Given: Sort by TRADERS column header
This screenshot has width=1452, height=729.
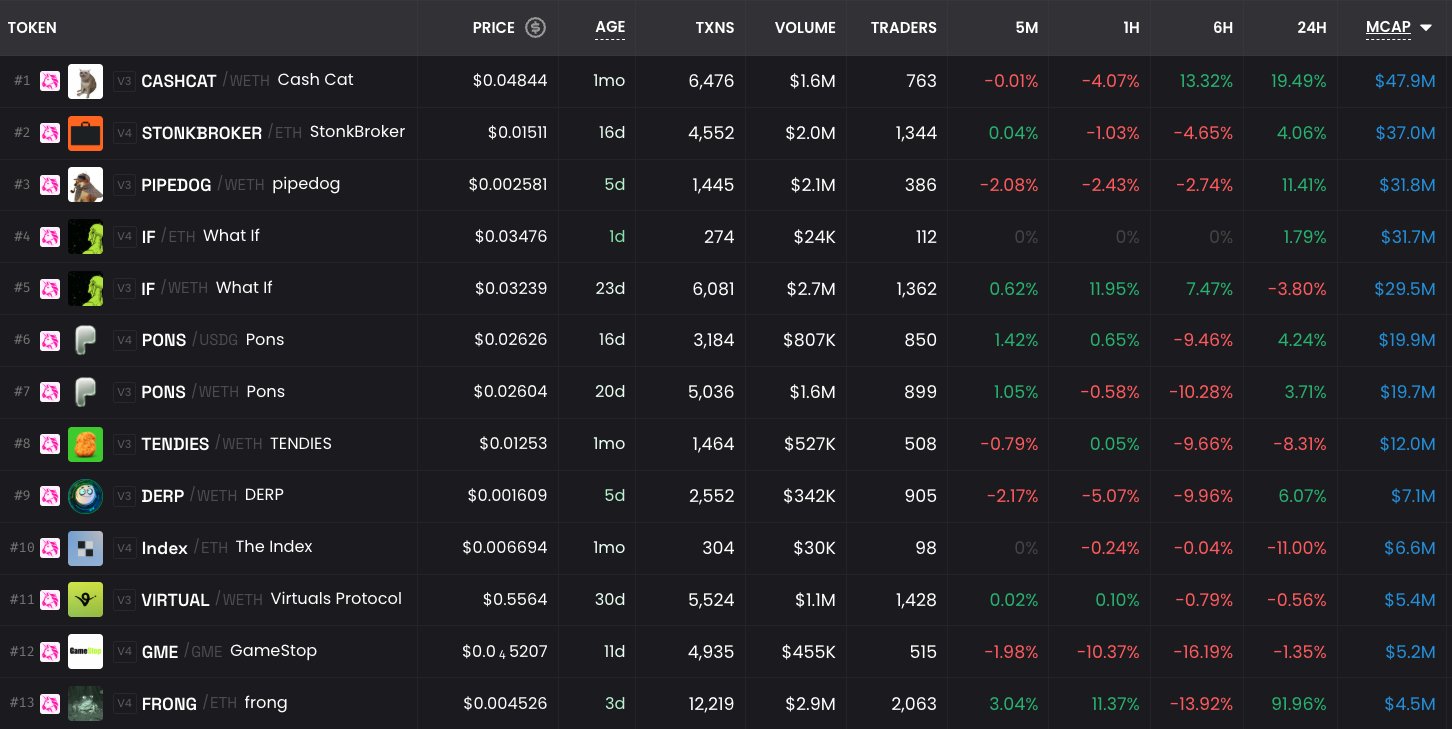Looking at the screenshot, I should click(904, 28).
